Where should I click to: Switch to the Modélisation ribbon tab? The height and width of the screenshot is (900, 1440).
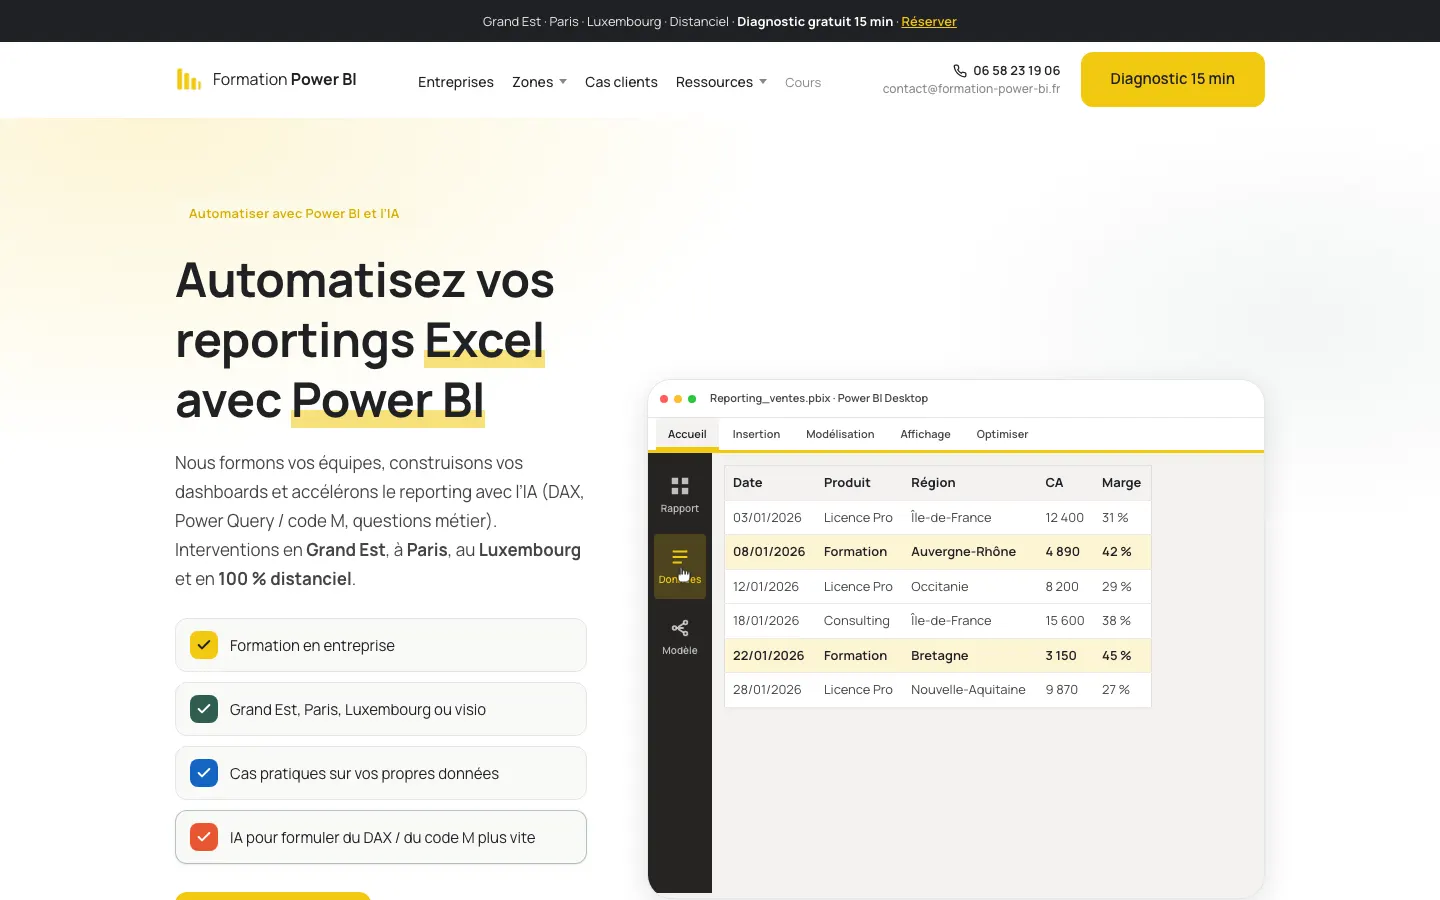840,434
